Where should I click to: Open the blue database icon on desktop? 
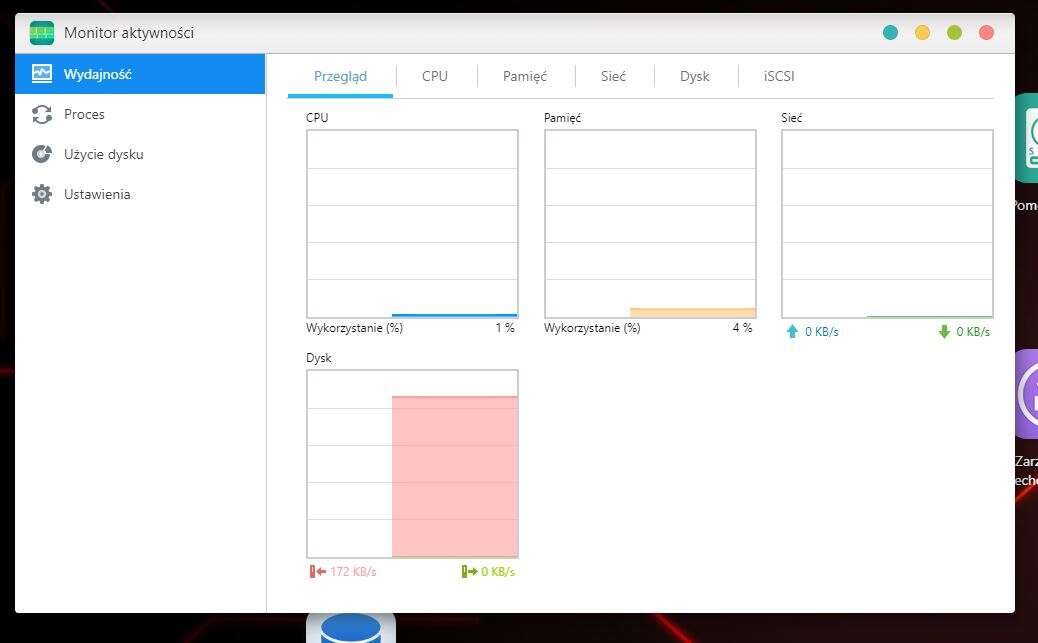[350, 629]
